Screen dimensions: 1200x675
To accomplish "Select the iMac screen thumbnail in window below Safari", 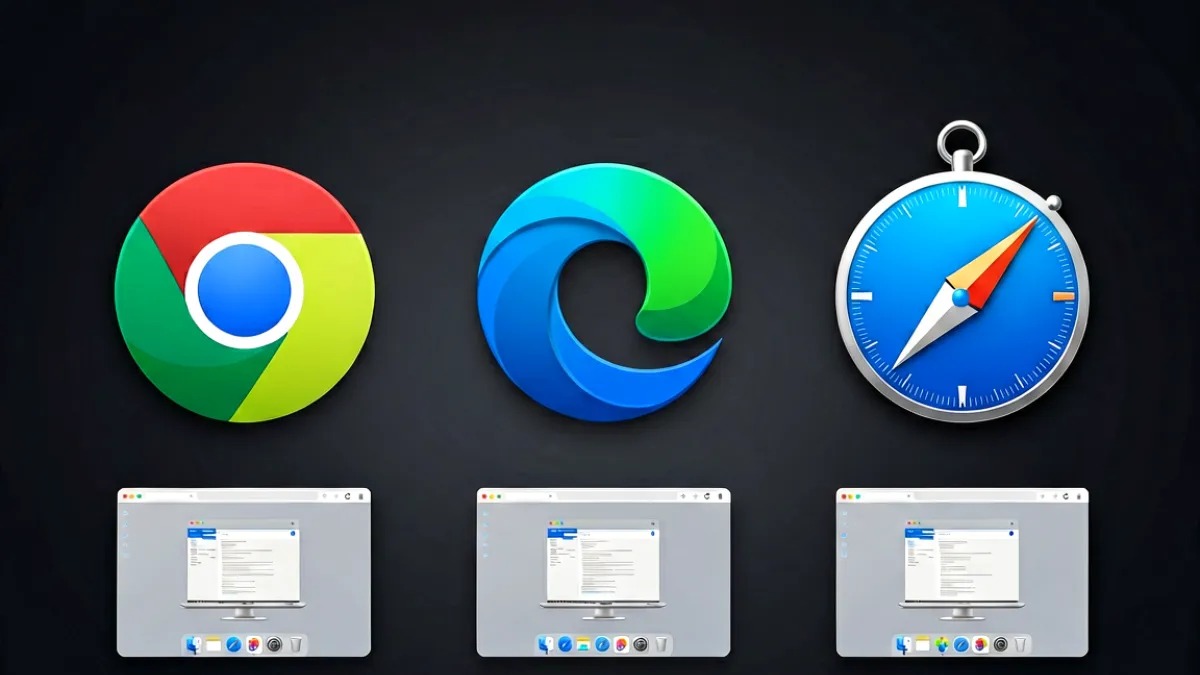I will coord(962,570).
